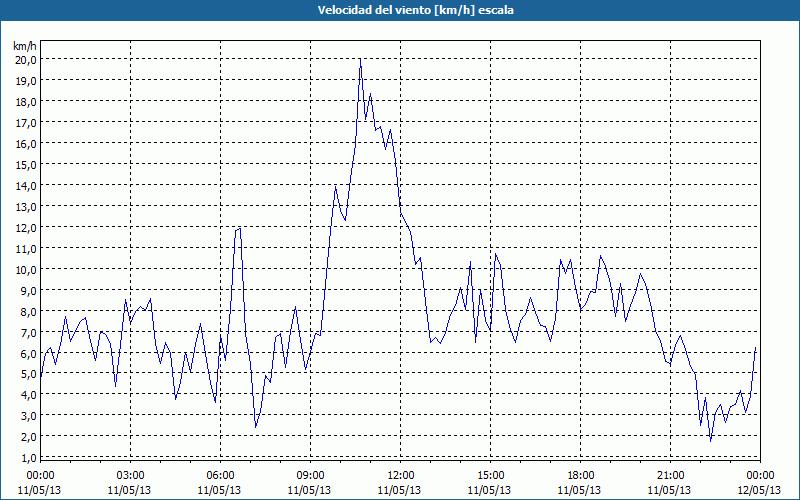
Task: Select the "15:00" time axis label
Action: click(490, 476)
